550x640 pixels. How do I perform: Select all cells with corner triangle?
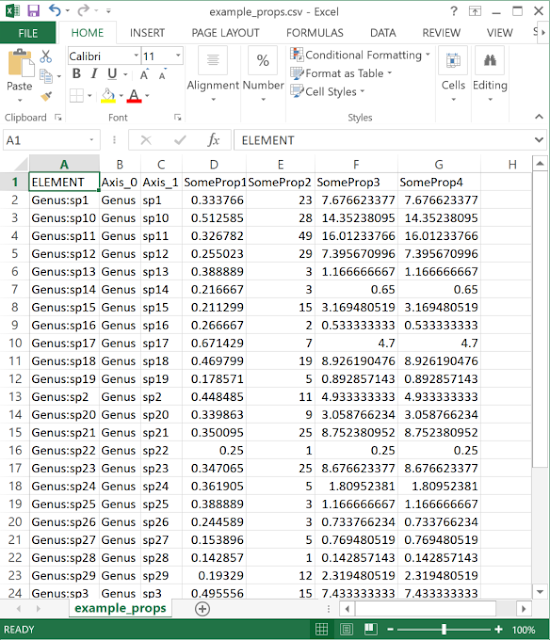tap(20, 164)
